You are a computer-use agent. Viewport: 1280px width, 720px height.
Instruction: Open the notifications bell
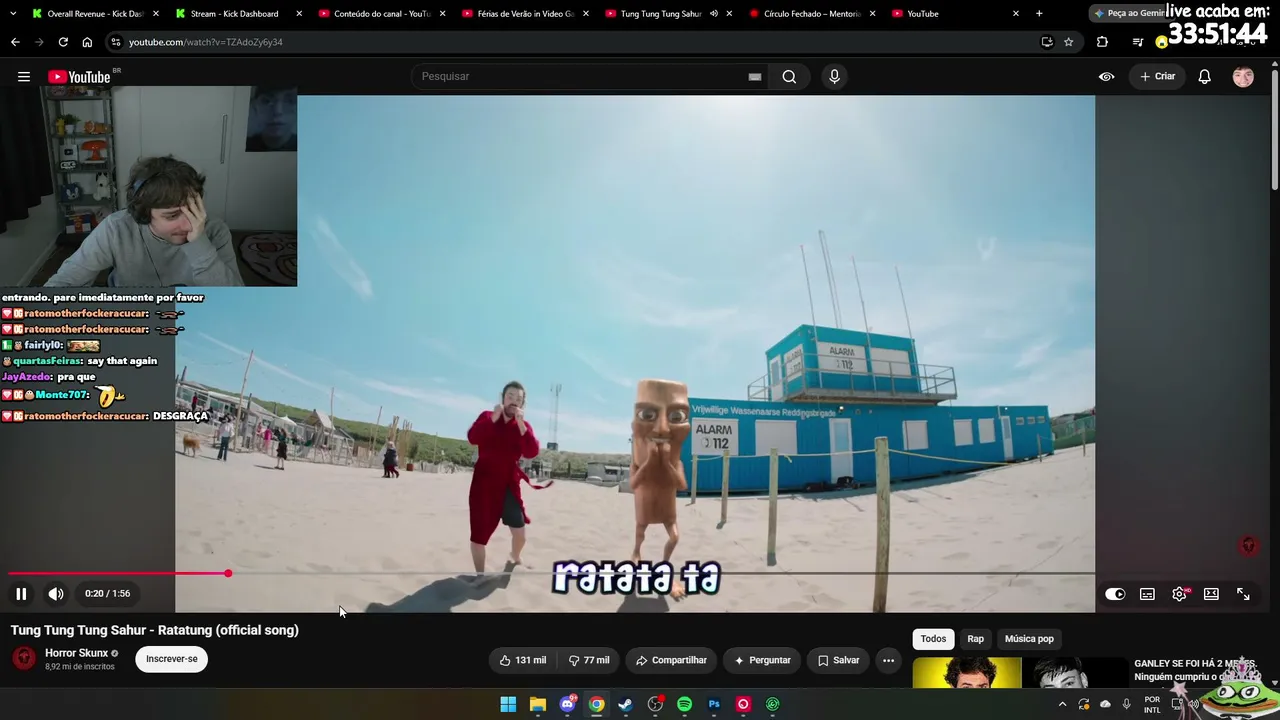coord(1205,77)
